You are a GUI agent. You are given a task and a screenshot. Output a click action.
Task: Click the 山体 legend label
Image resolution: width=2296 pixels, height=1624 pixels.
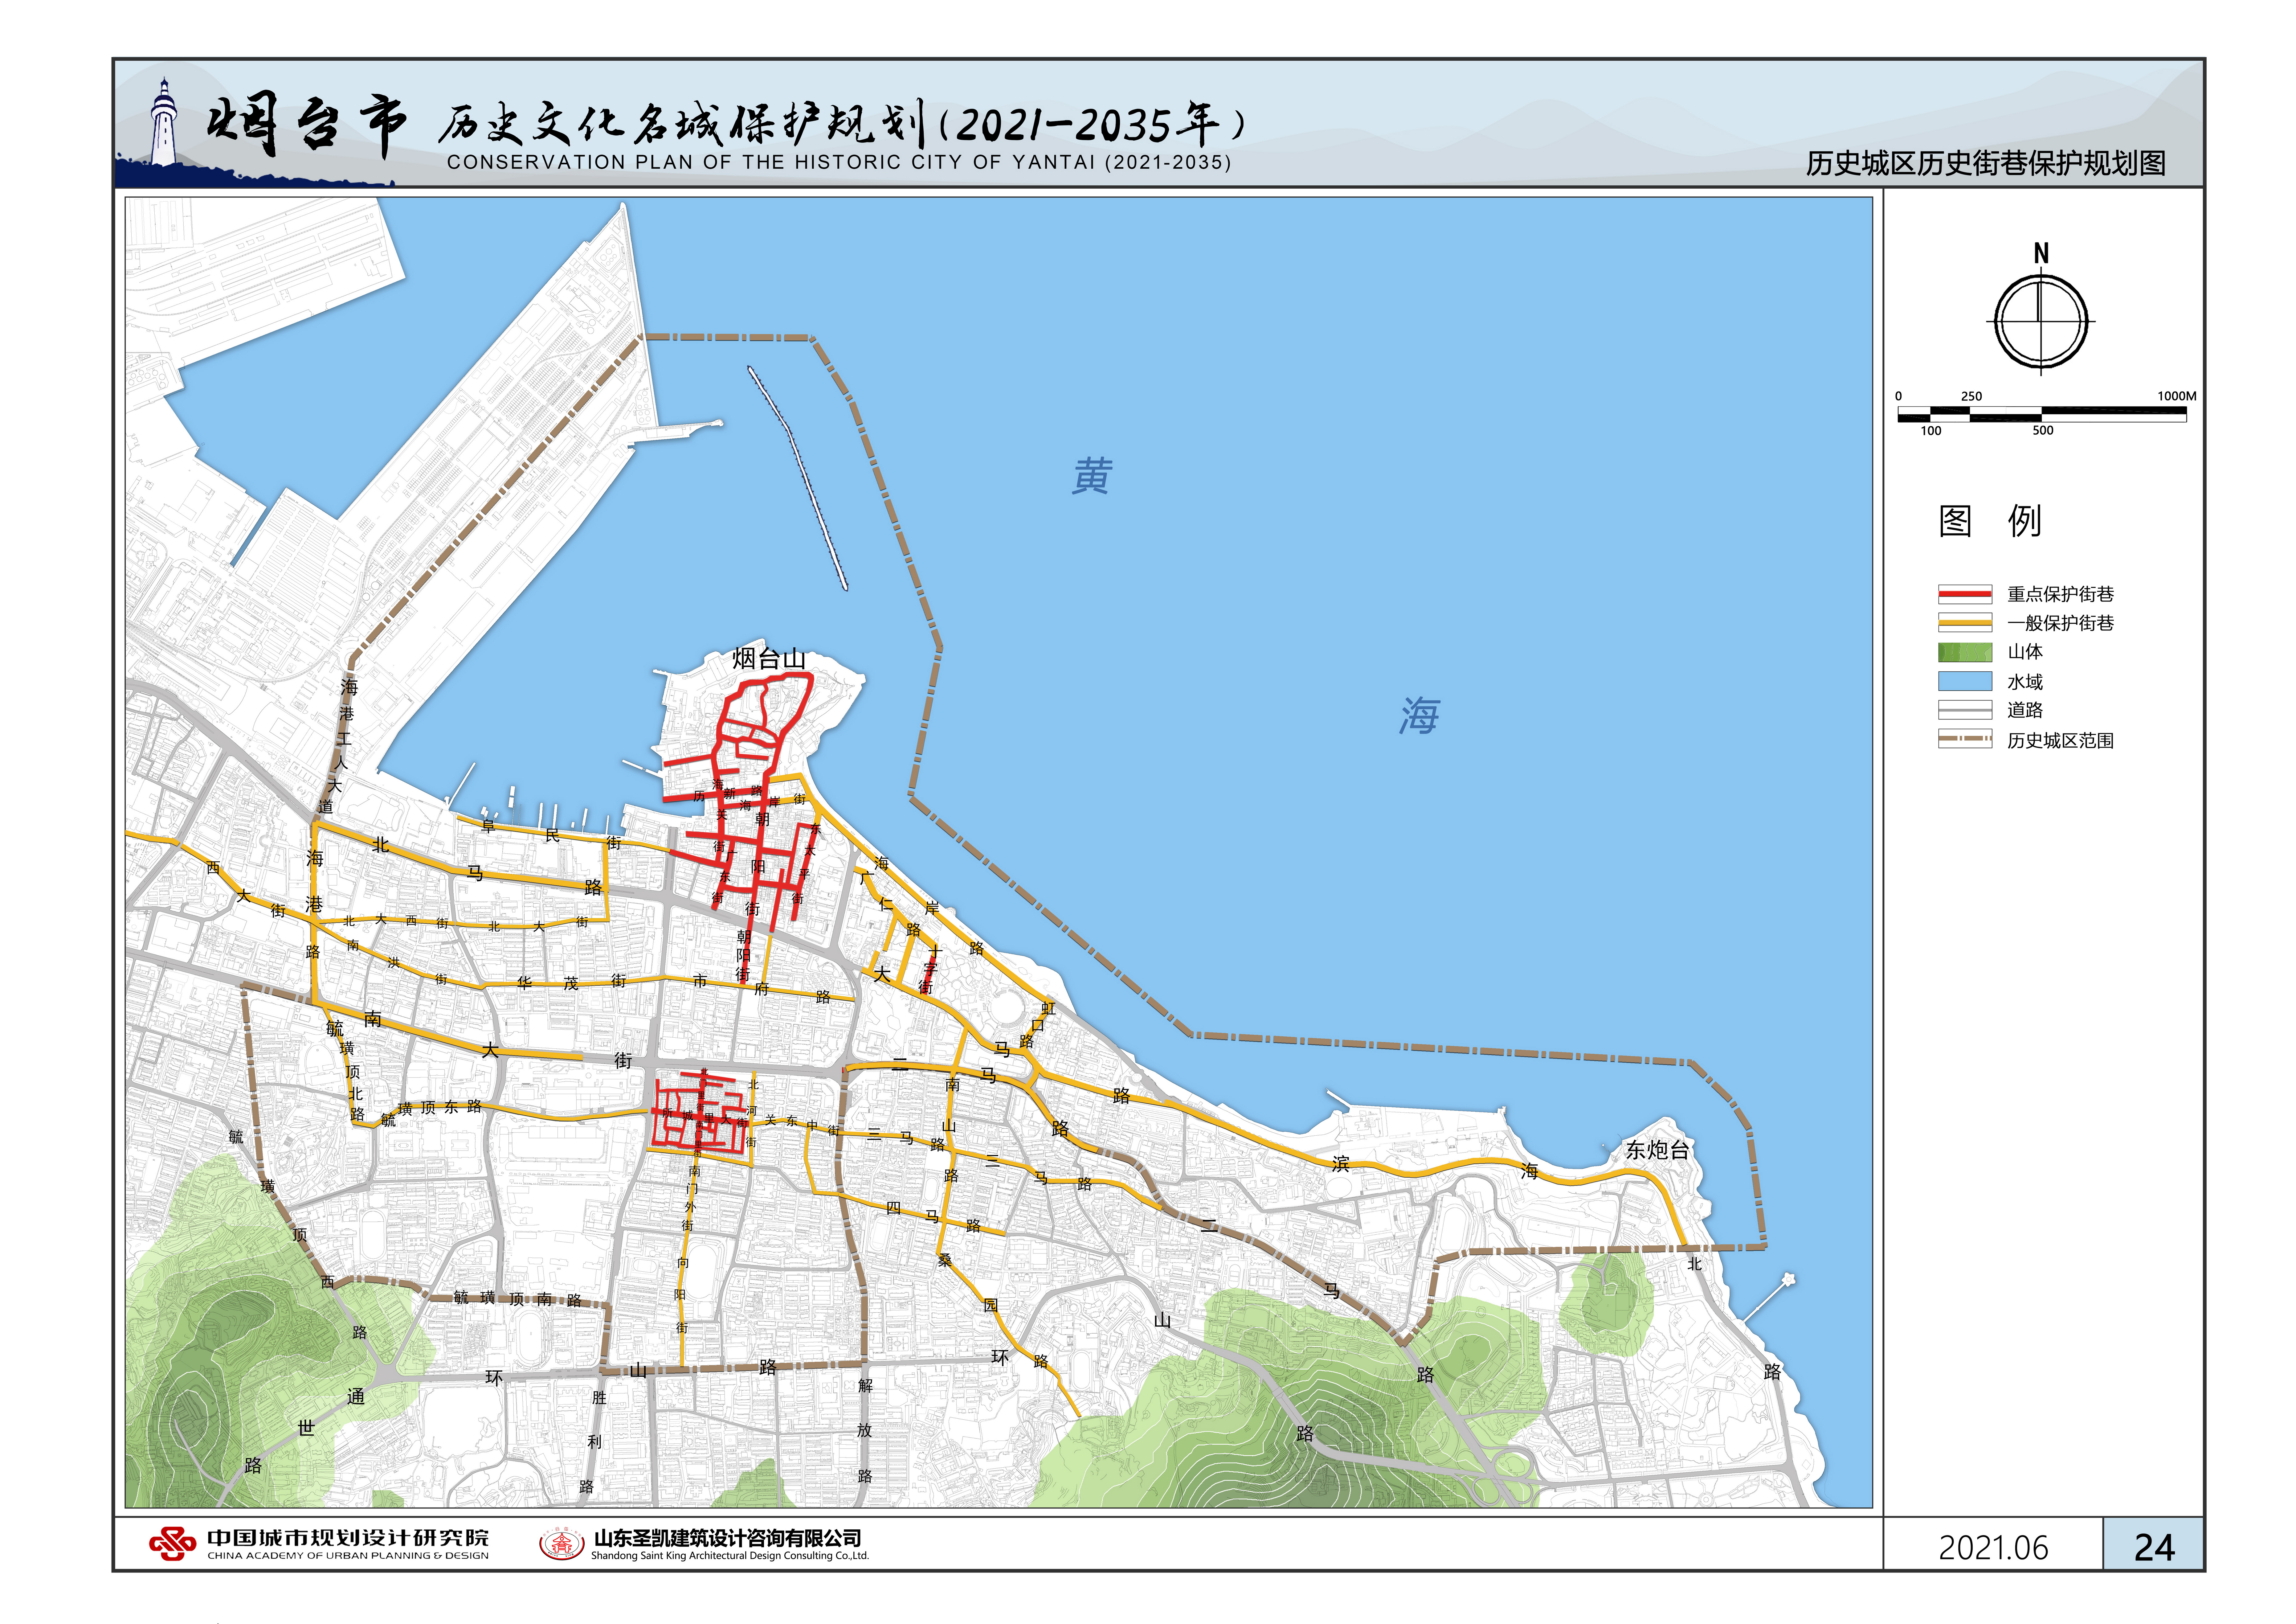2025,652
